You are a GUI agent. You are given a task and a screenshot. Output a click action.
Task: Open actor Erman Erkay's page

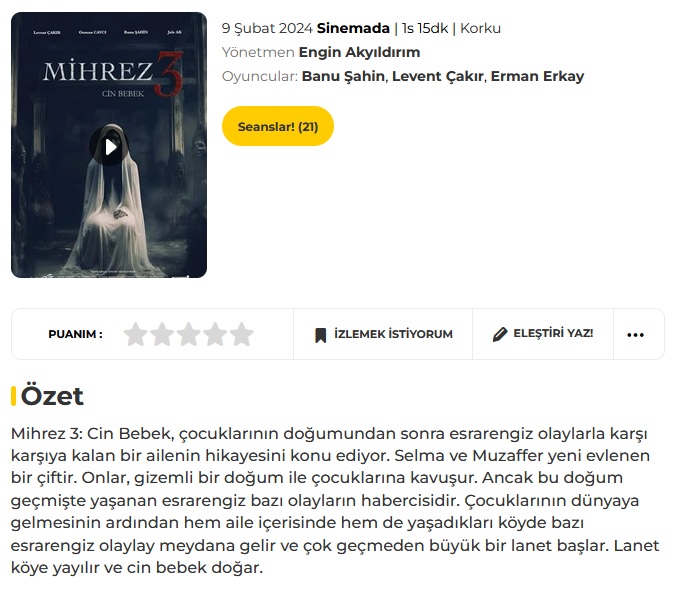[x=537, y=76]
